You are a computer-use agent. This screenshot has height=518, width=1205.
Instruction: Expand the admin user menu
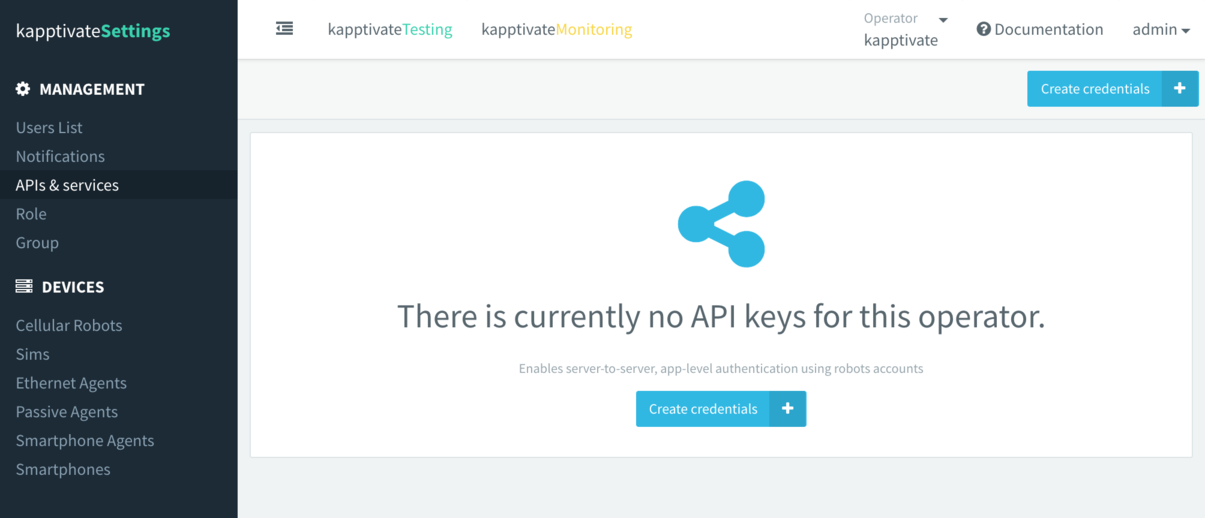click(x=1161, y=30)
